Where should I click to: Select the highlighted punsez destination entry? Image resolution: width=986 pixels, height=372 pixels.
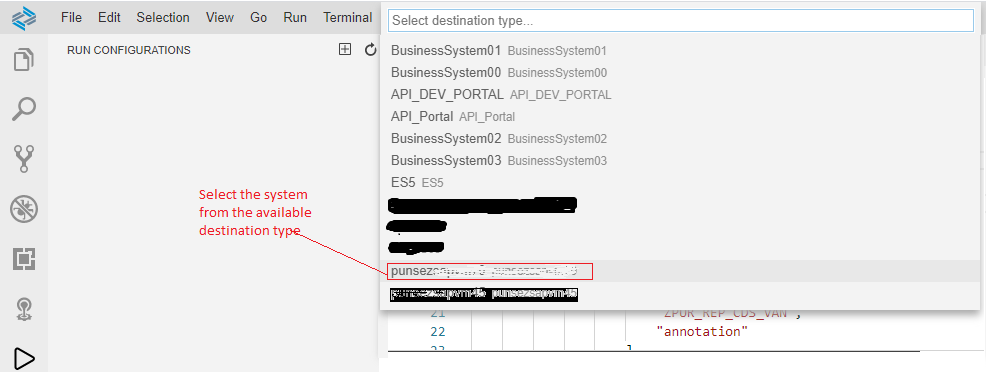coord(680,271)
